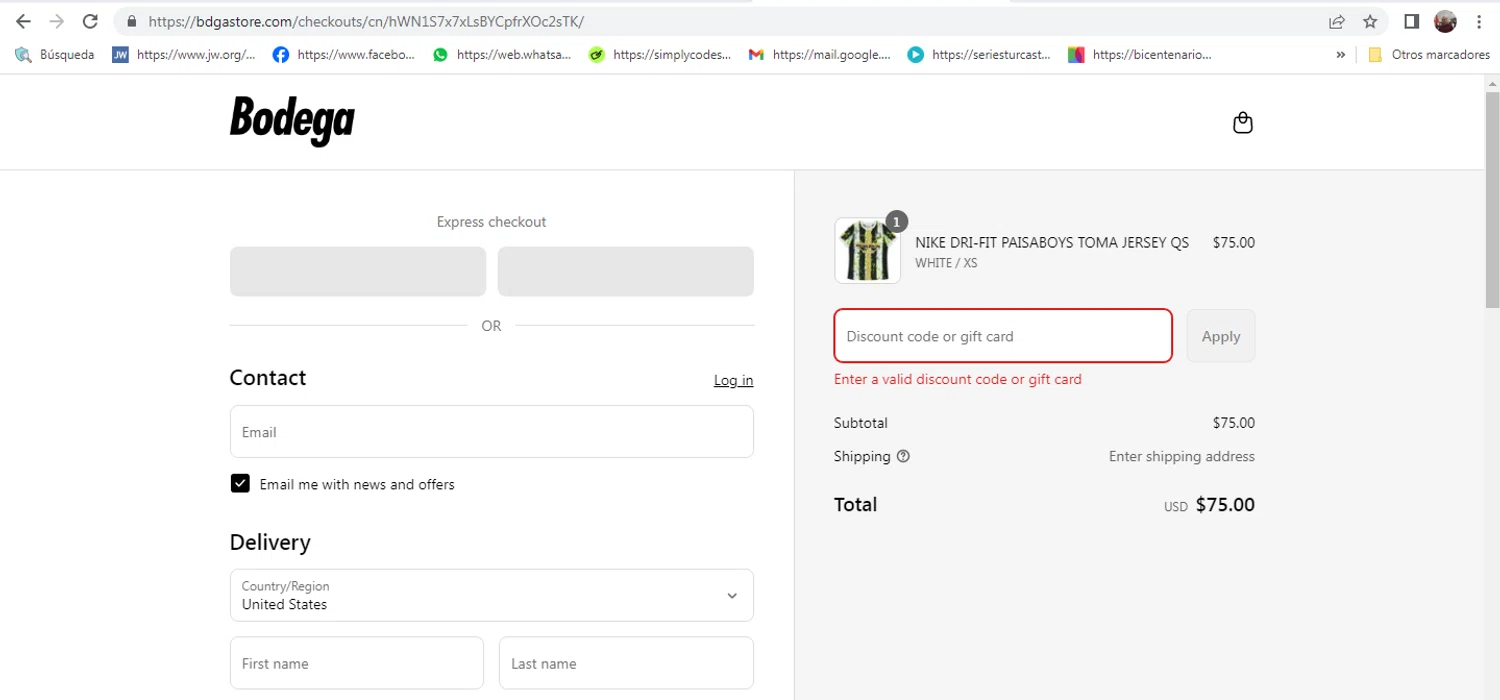1500x700 pixels.
Task: Click the WHITE / XS variant text
Action: (946, 263)
